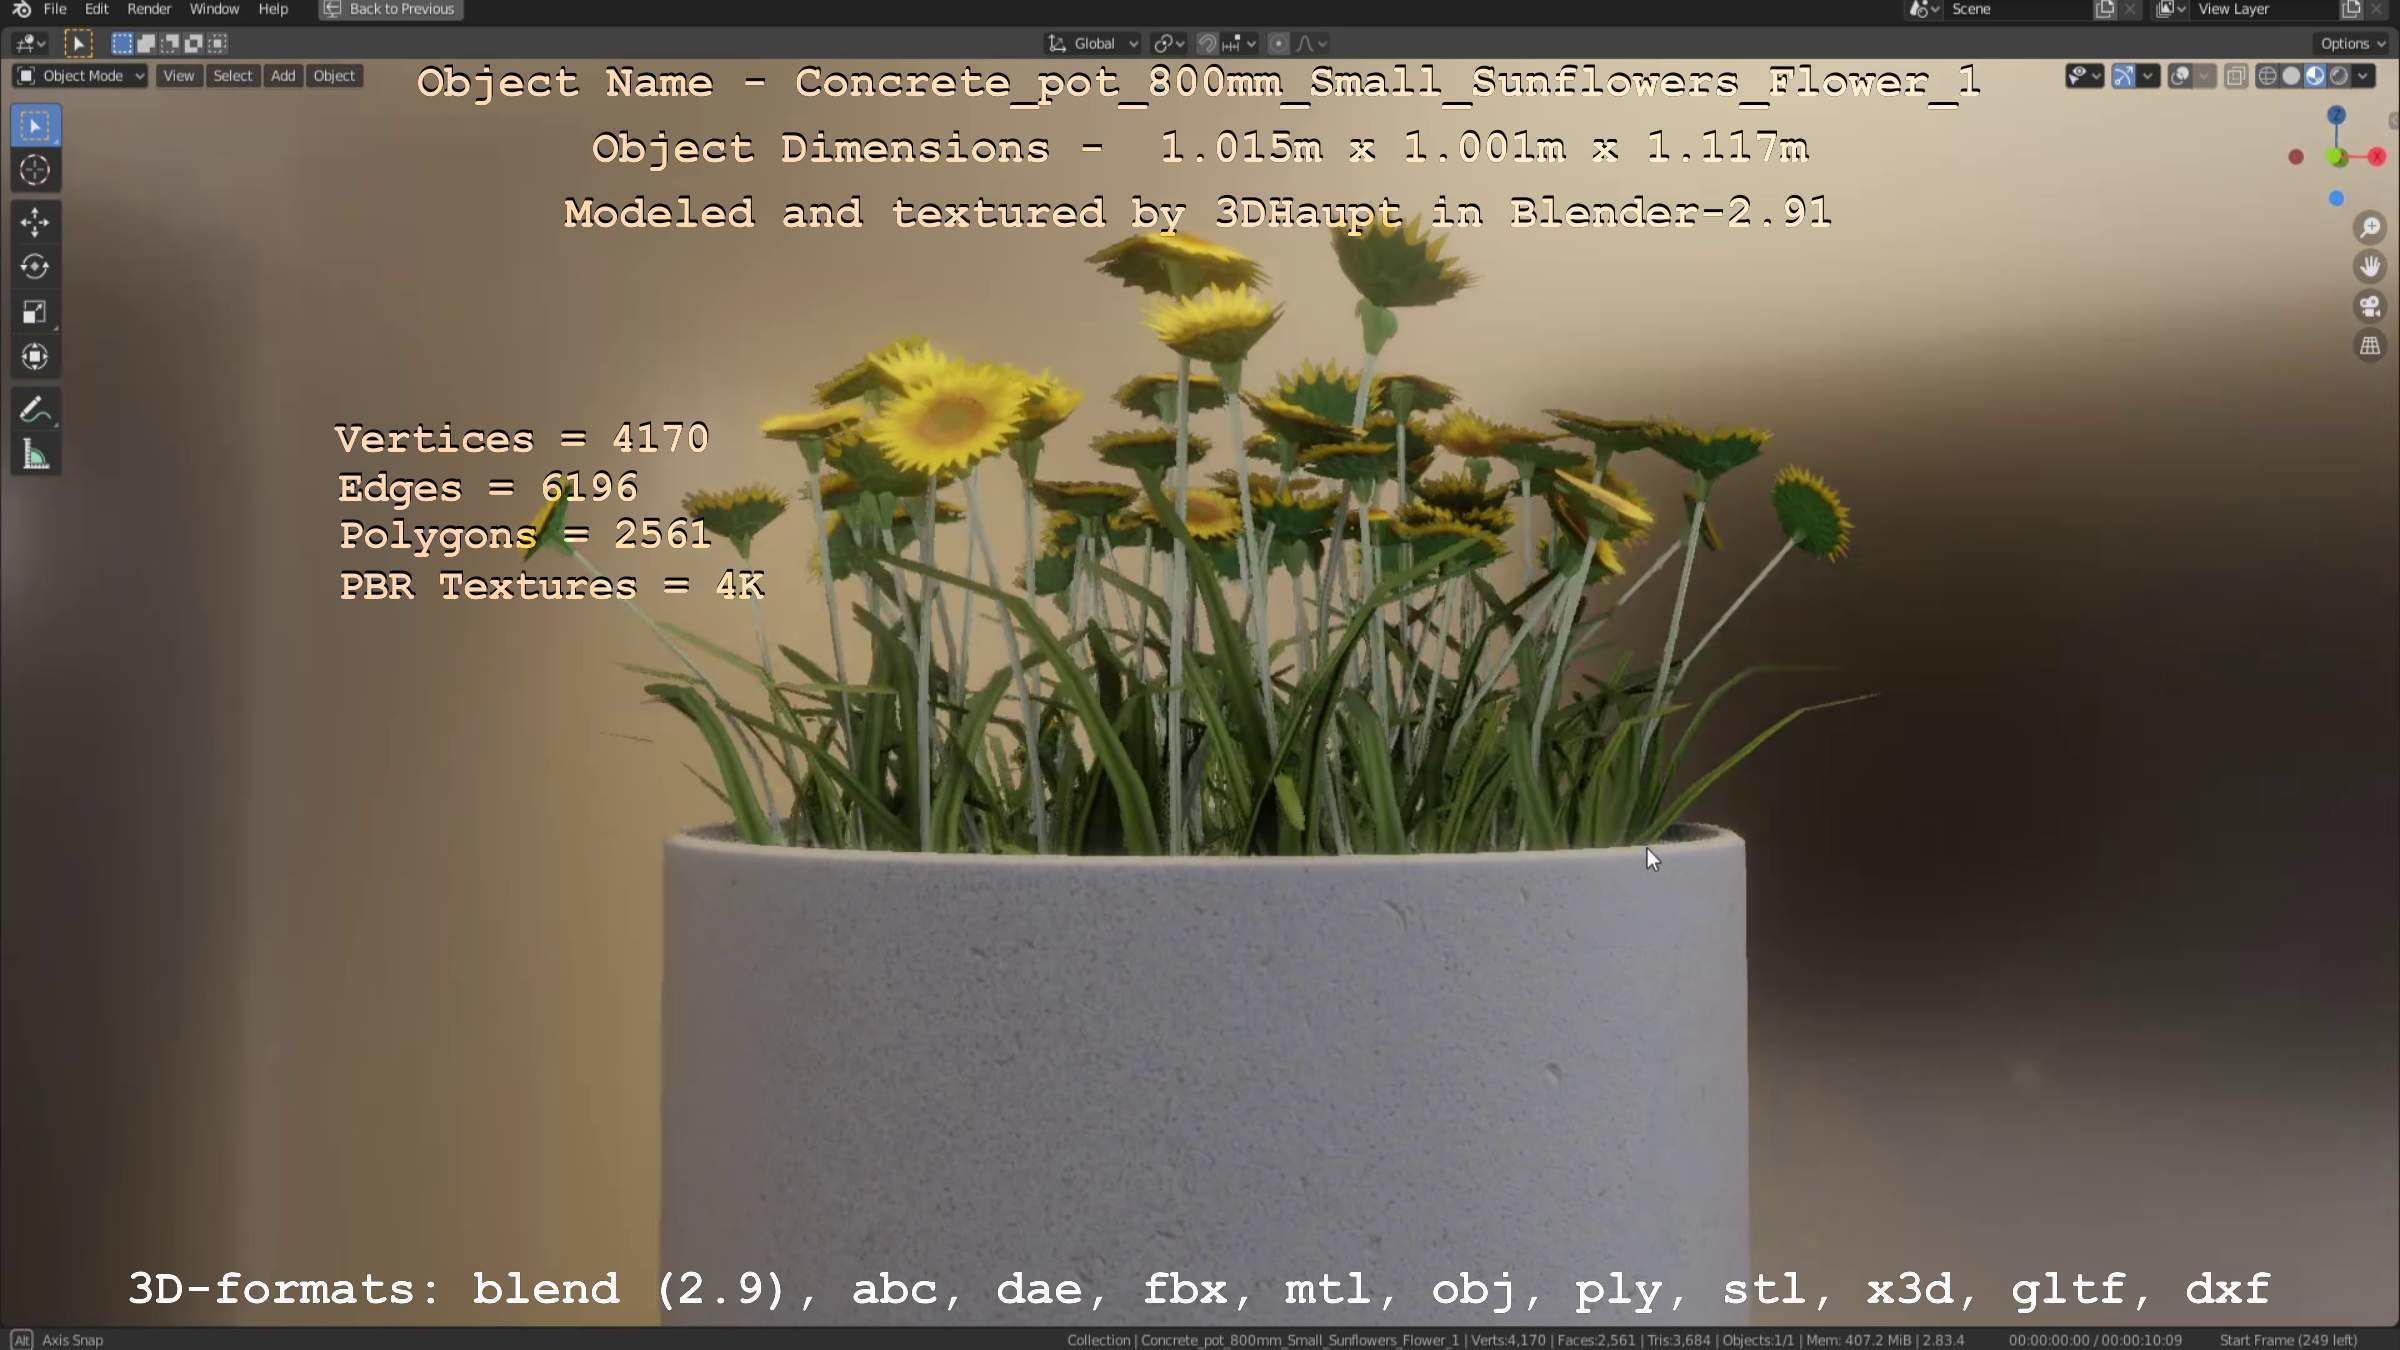Choose Intersect existing selection mode
2400x1350 pixels.
(217, 43)
